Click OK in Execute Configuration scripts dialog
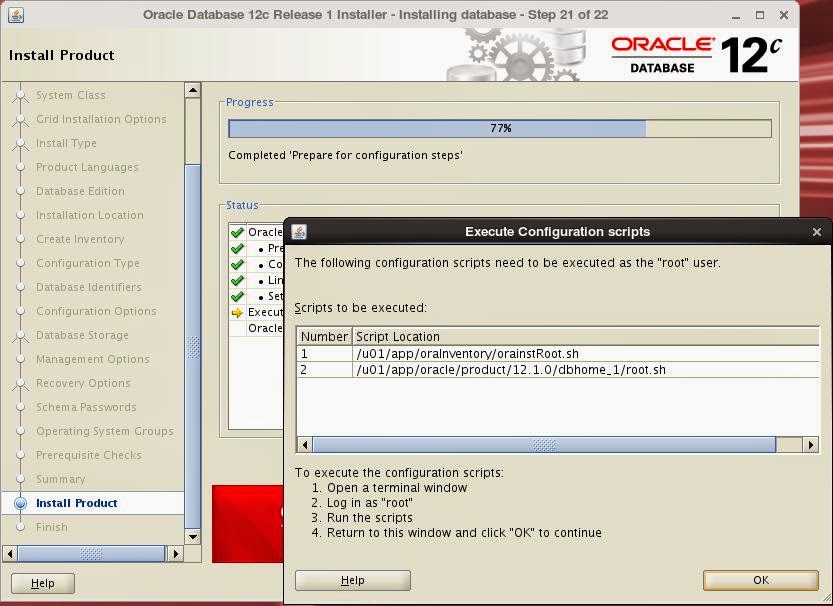This screenshot has width=833, height=606. 760,580
